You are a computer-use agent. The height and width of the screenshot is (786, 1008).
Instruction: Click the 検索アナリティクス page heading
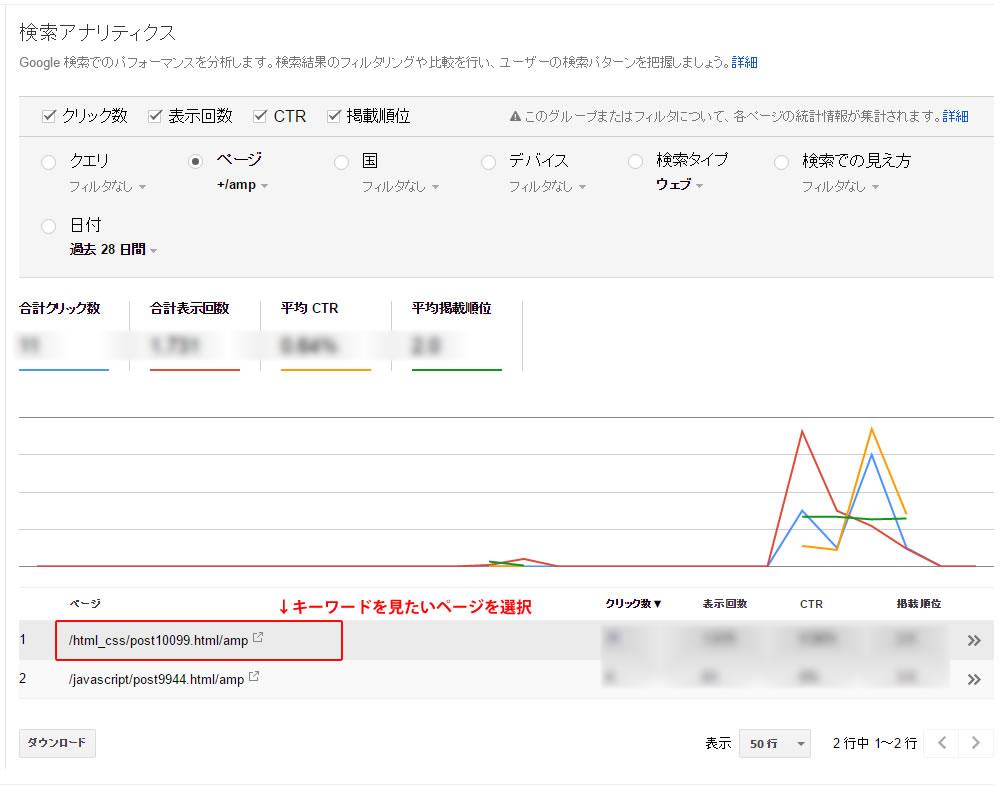98,33
